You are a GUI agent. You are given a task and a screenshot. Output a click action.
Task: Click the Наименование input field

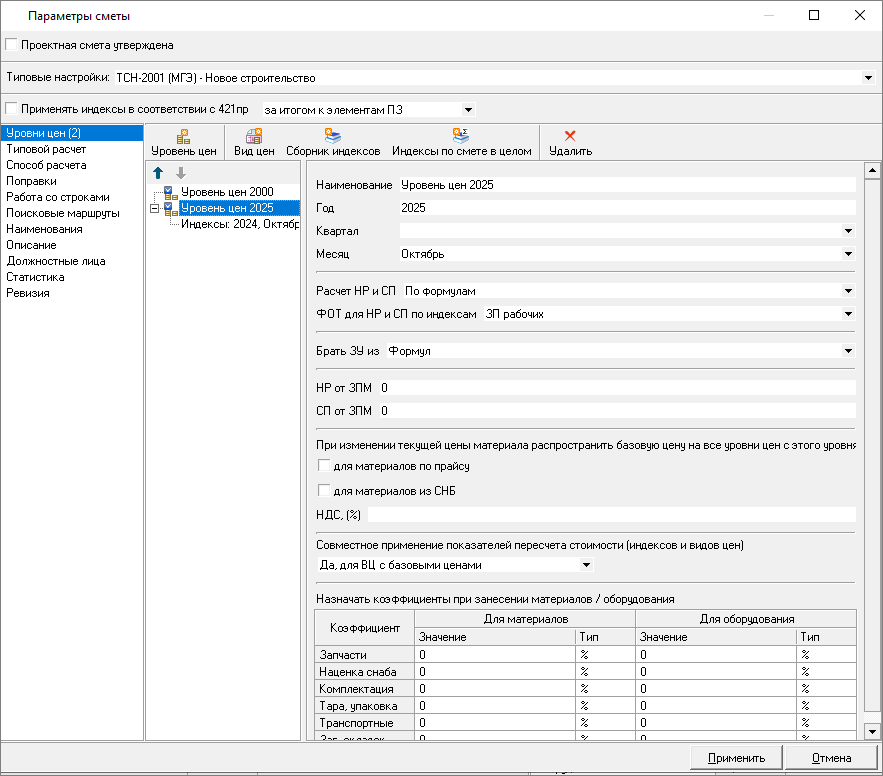tap(627, 185)
